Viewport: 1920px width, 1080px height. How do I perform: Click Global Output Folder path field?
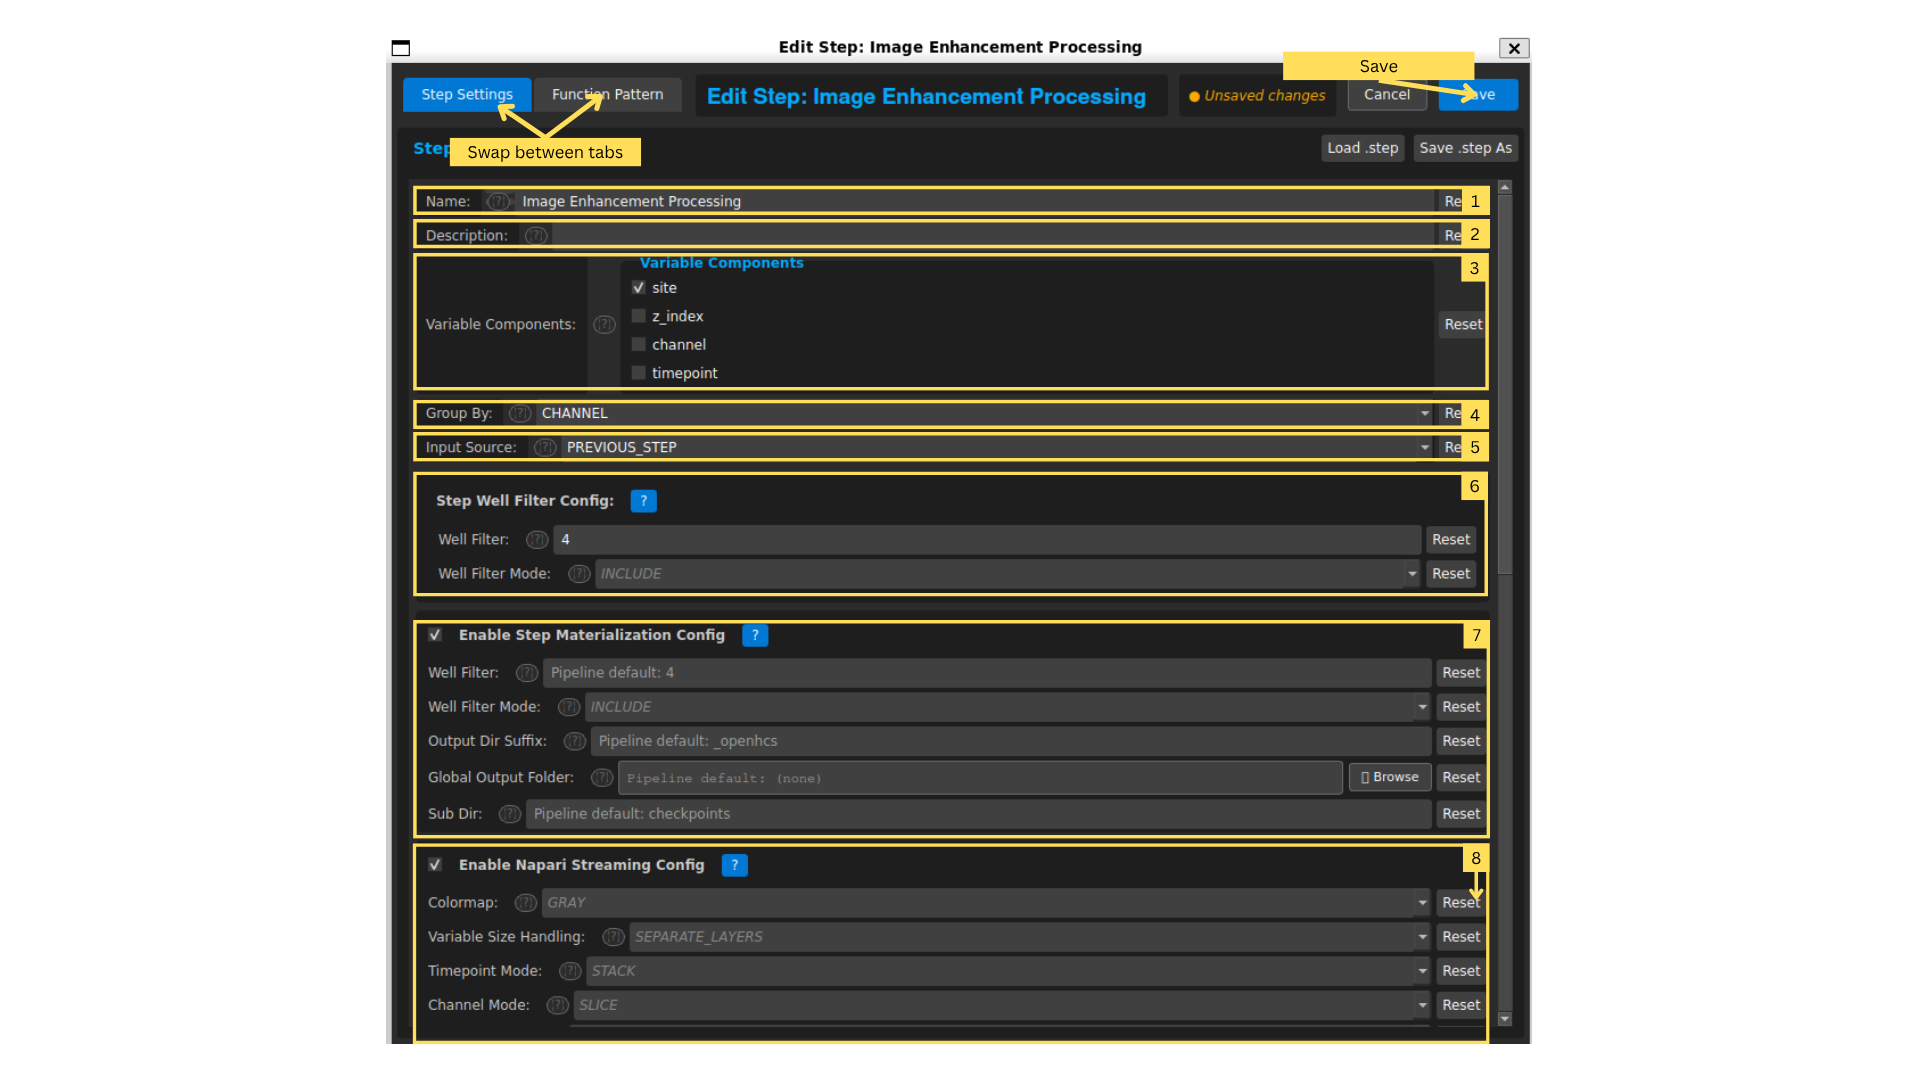click(x=980, y=778)
